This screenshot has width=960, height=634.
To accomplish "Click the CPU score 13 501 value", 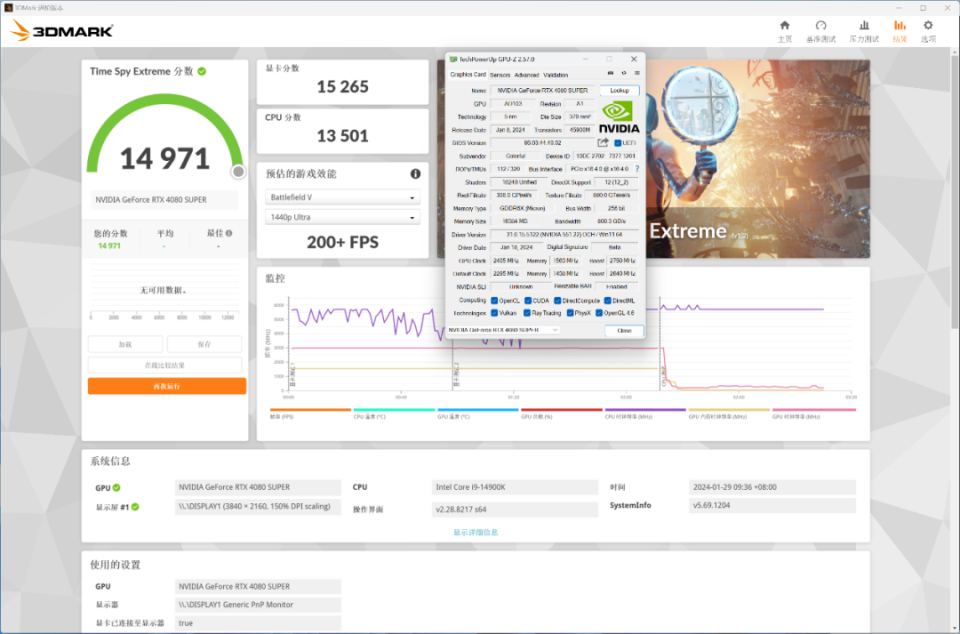I will point(342,136).
